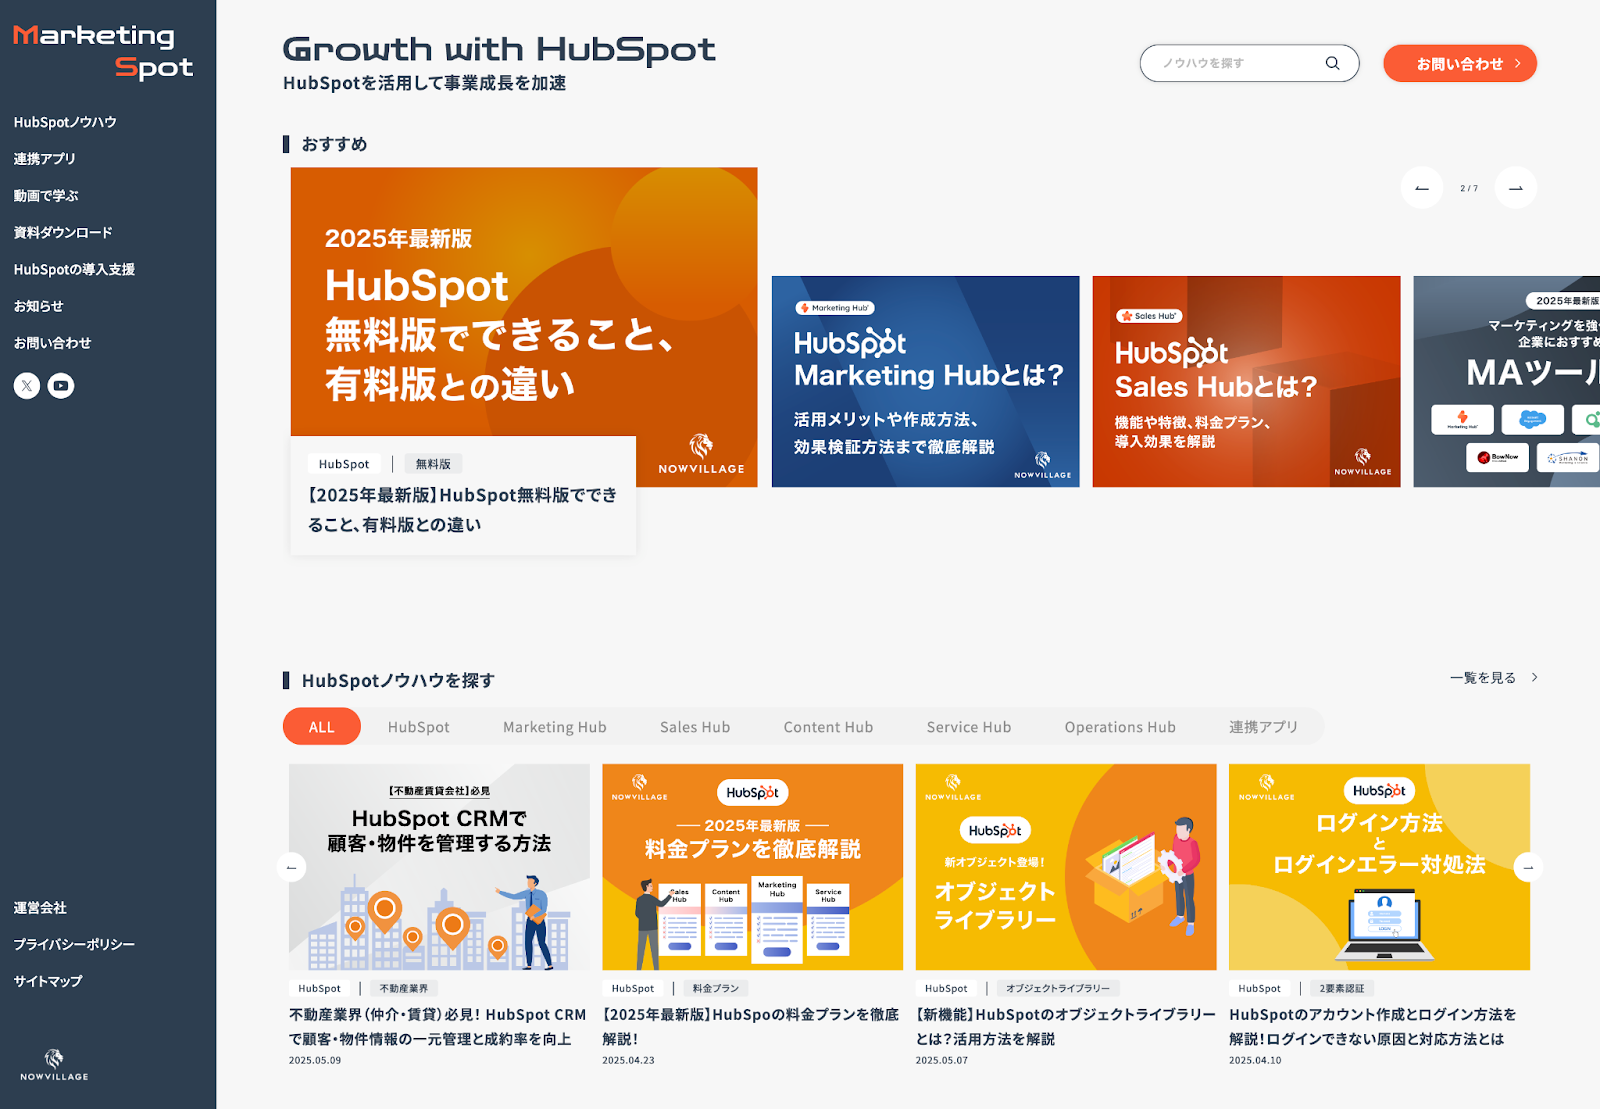This screenshot has width=1600, height=1109.
Task: Select the Marketing Hub filter tab
Action: point(555,727)
